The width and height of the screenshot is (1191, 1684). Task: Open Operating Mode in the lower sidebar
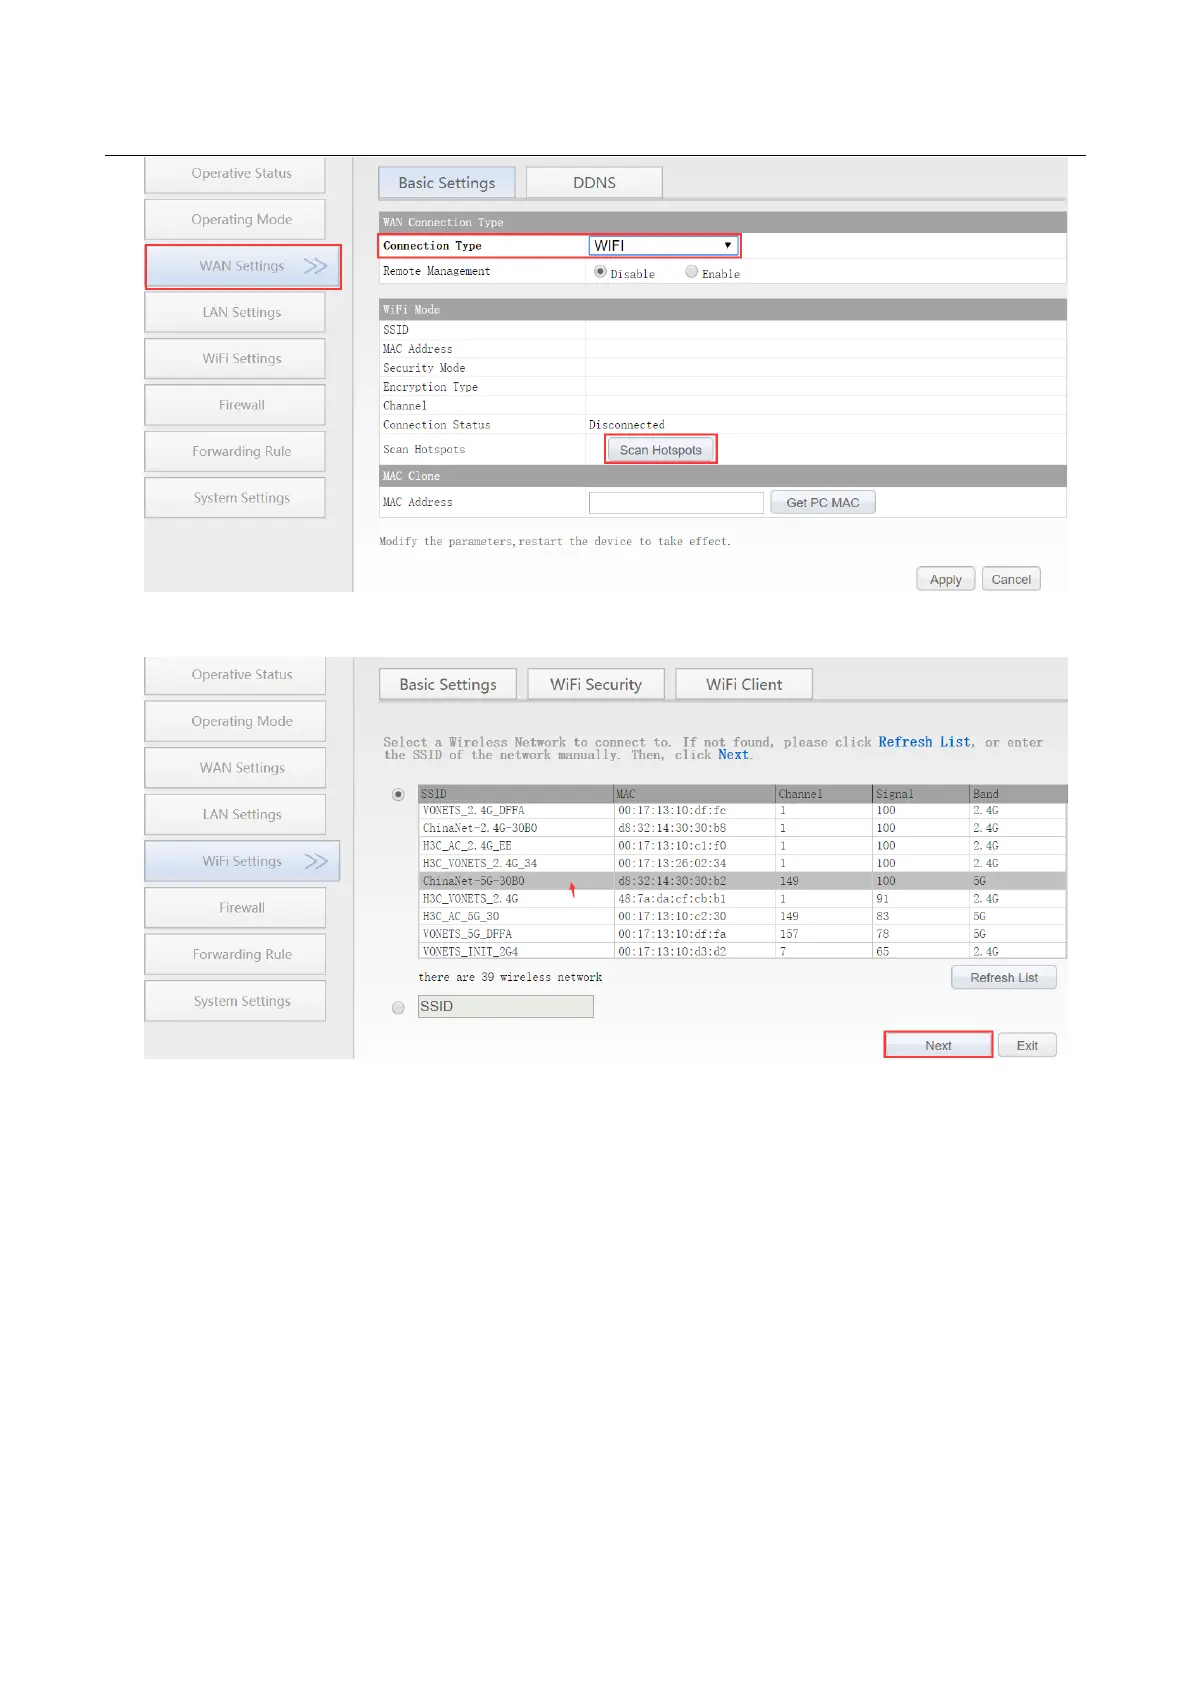click(x=235, y=722)
